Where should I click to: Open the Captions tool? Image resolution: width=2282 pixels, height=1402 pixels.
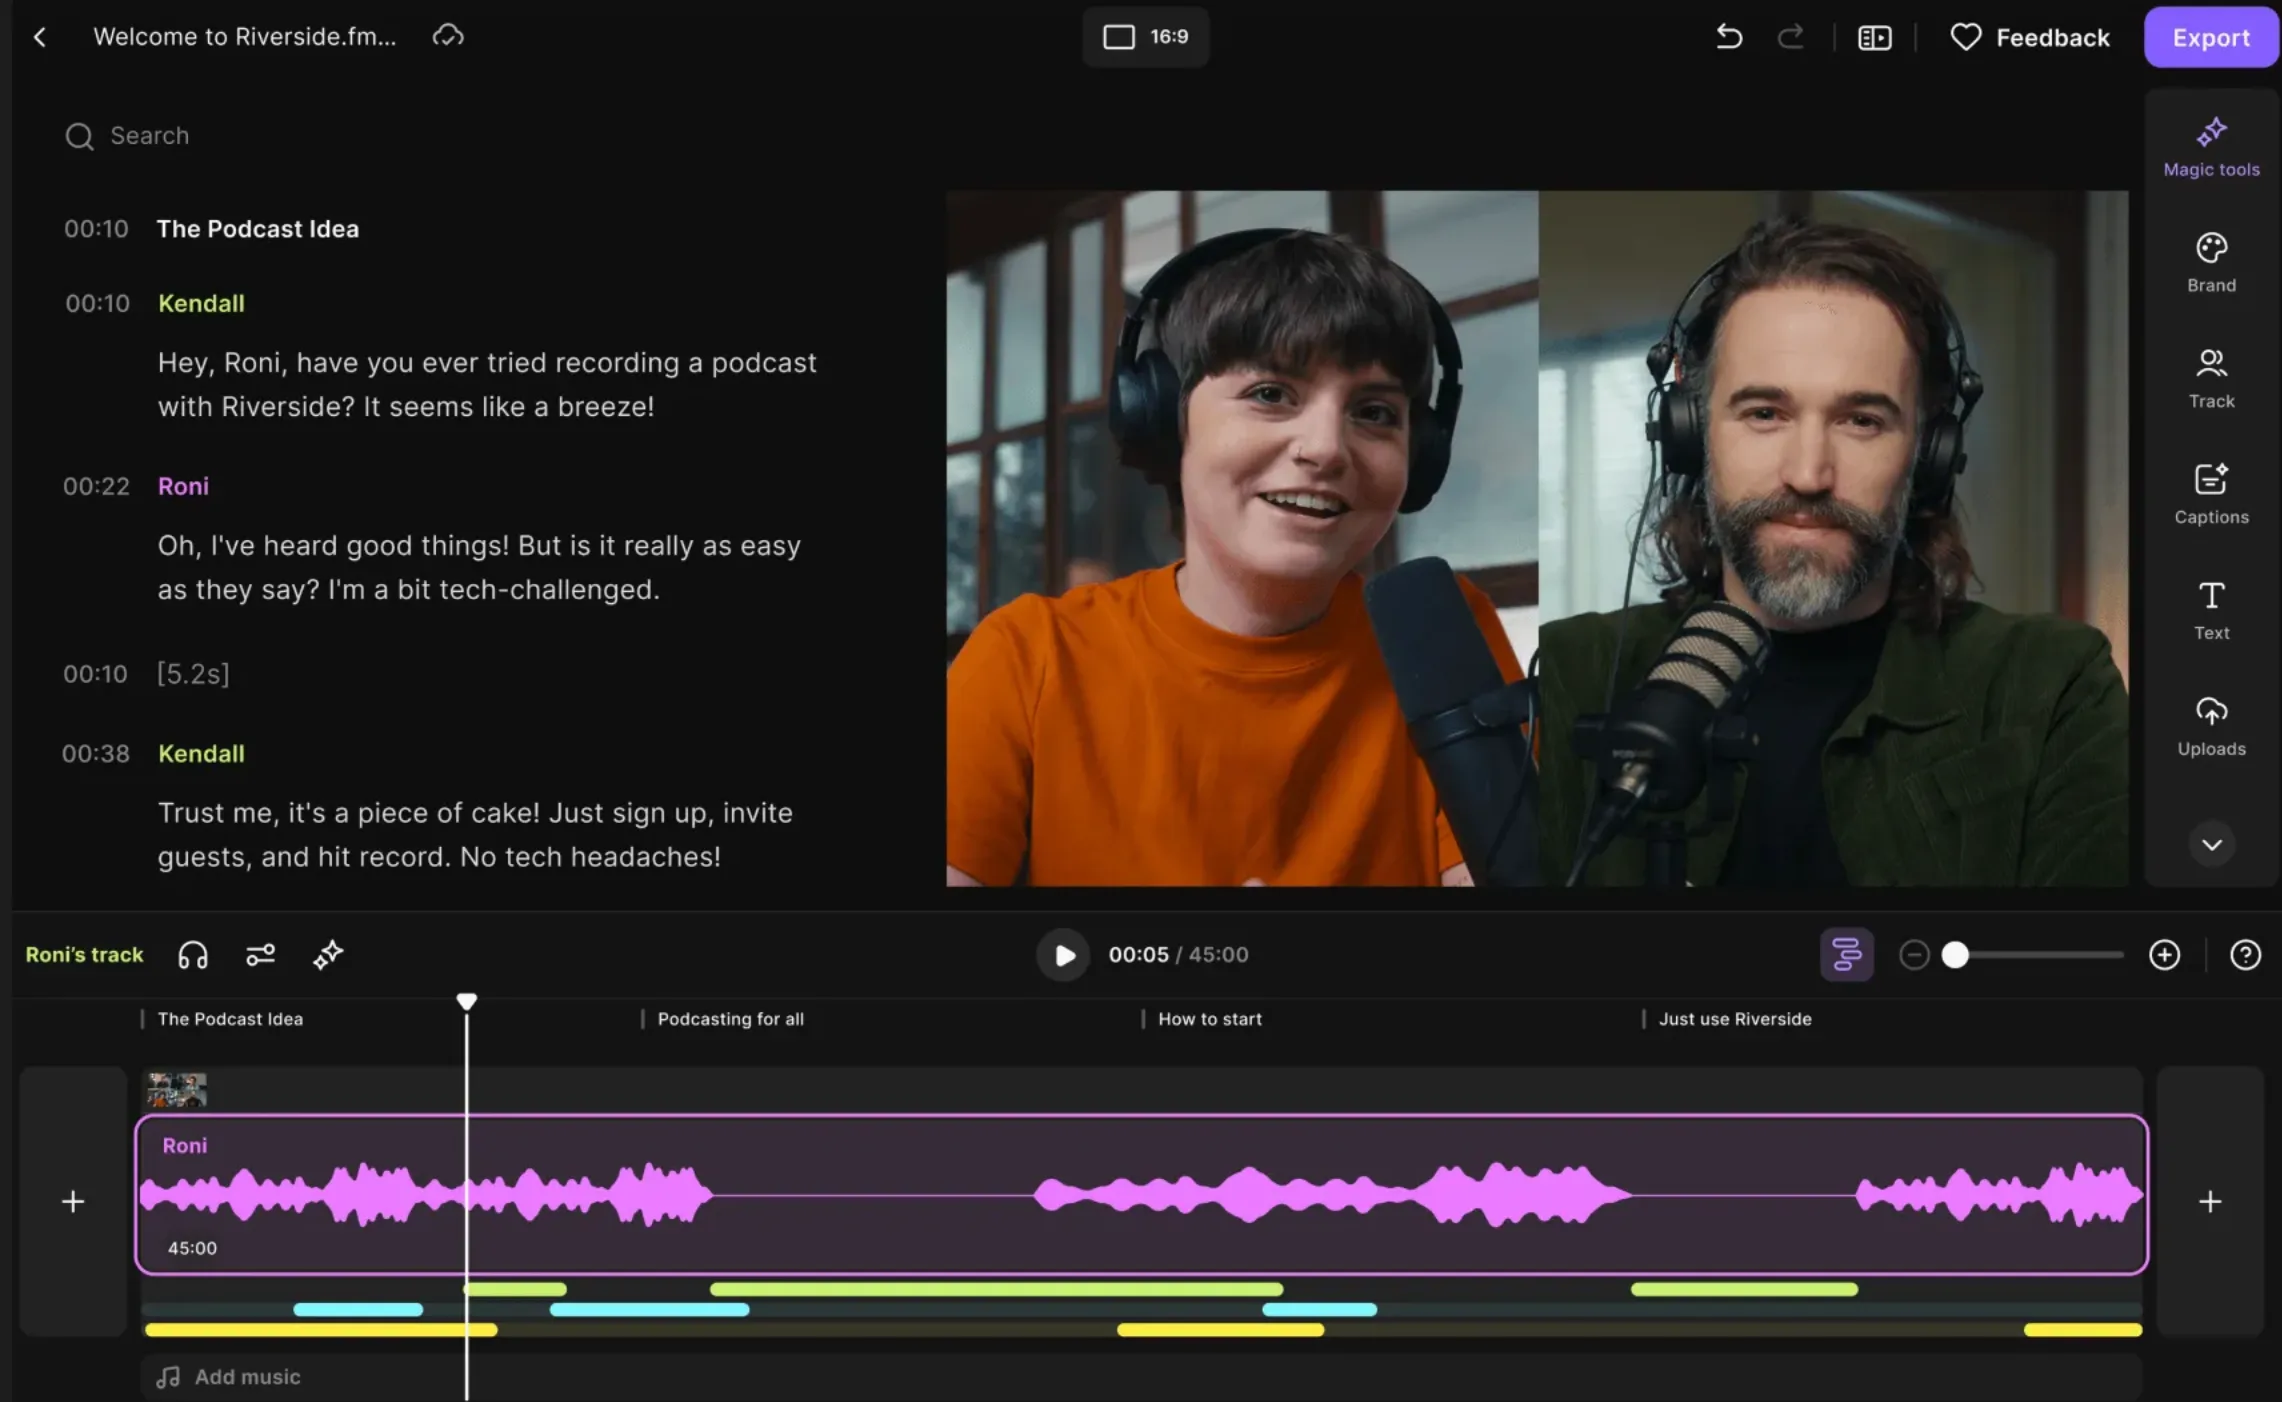[x=2211, y=493]
